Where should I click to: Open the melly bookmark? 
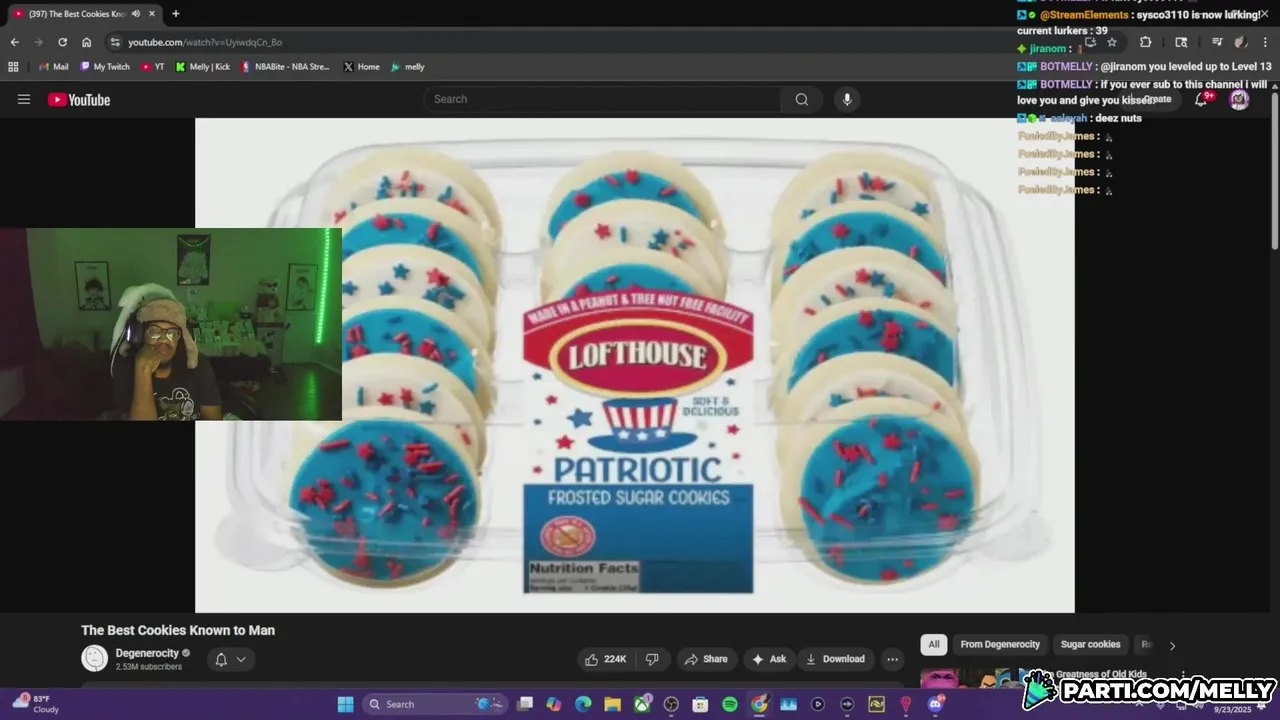[x=408, y=67]
